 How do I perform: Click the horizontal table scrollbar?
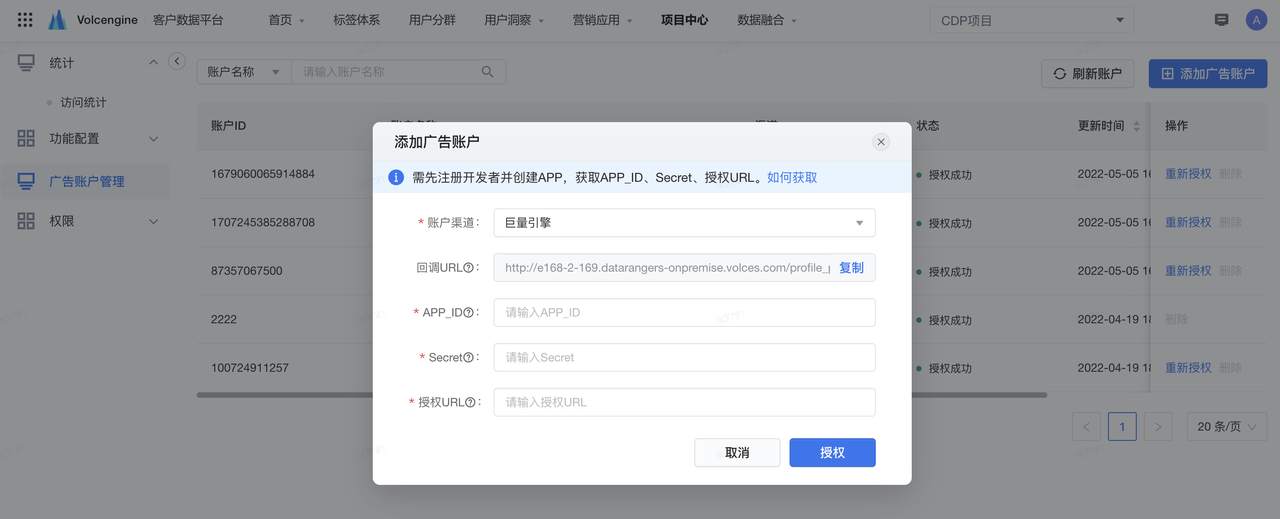(621, 395)
